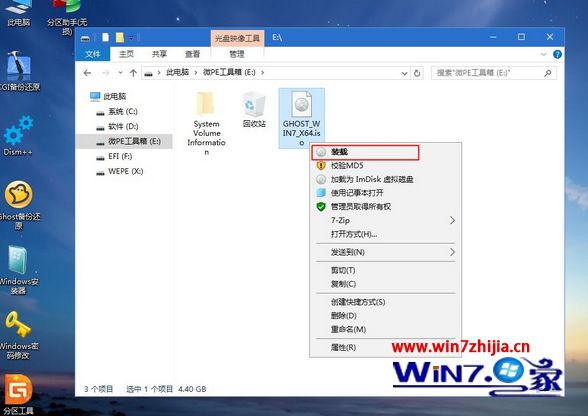Screen dimensions: 588x416
Task: Click 管理员取得所有权 menu entry
Action: point(385,207)
